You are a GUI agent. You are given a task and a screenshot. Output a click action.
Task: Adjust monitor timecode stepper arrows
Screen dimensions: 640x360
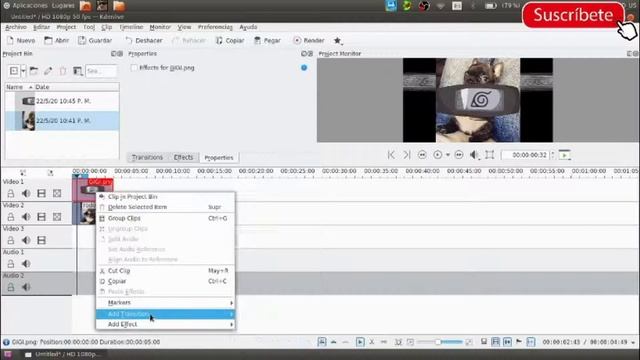pos(553,155)
